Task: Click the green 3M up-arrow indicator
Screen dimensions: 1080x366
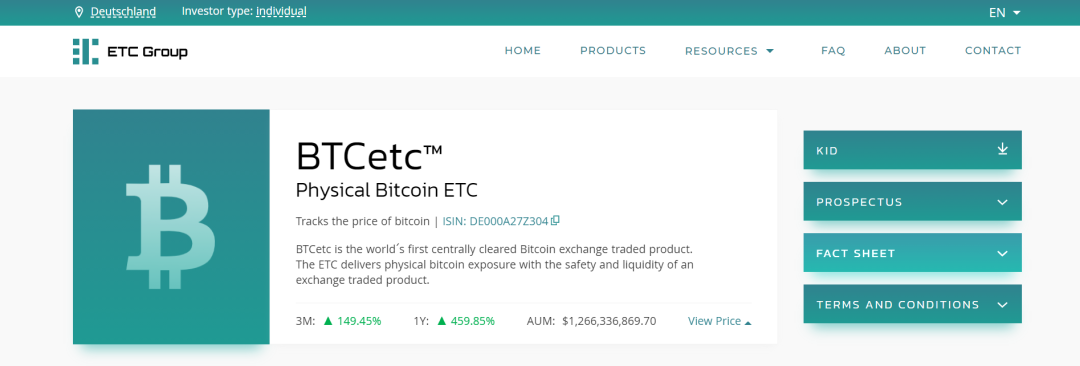Action: point(328,321)
